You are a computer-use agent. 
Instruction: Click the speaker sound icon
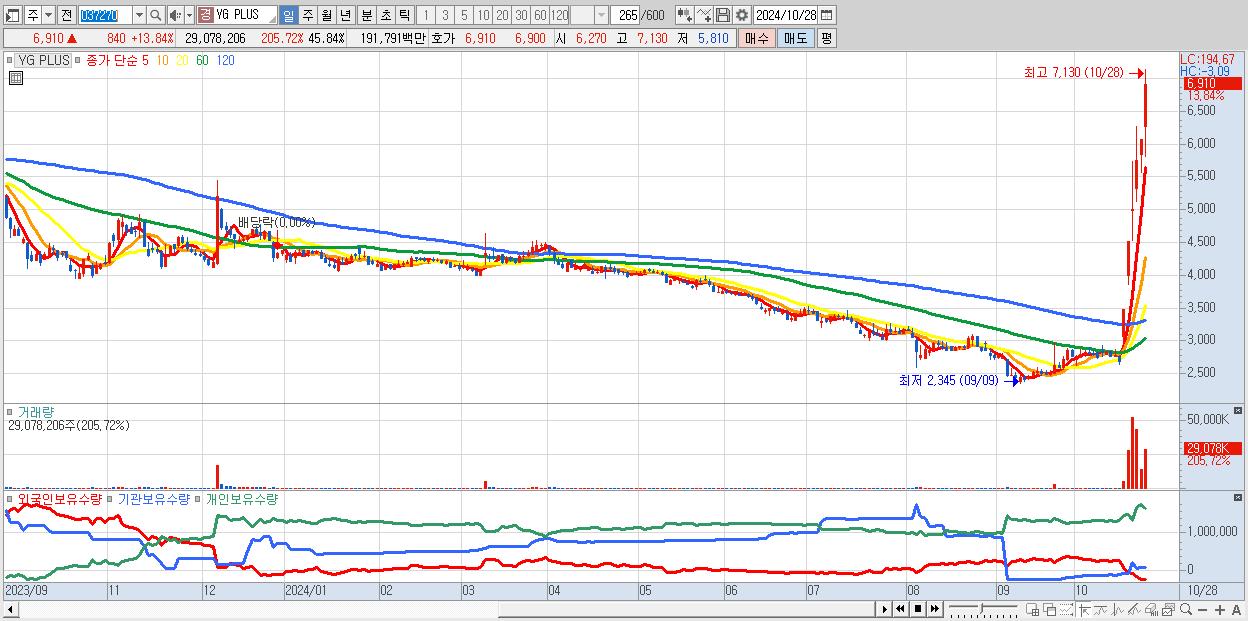[175, 15]
